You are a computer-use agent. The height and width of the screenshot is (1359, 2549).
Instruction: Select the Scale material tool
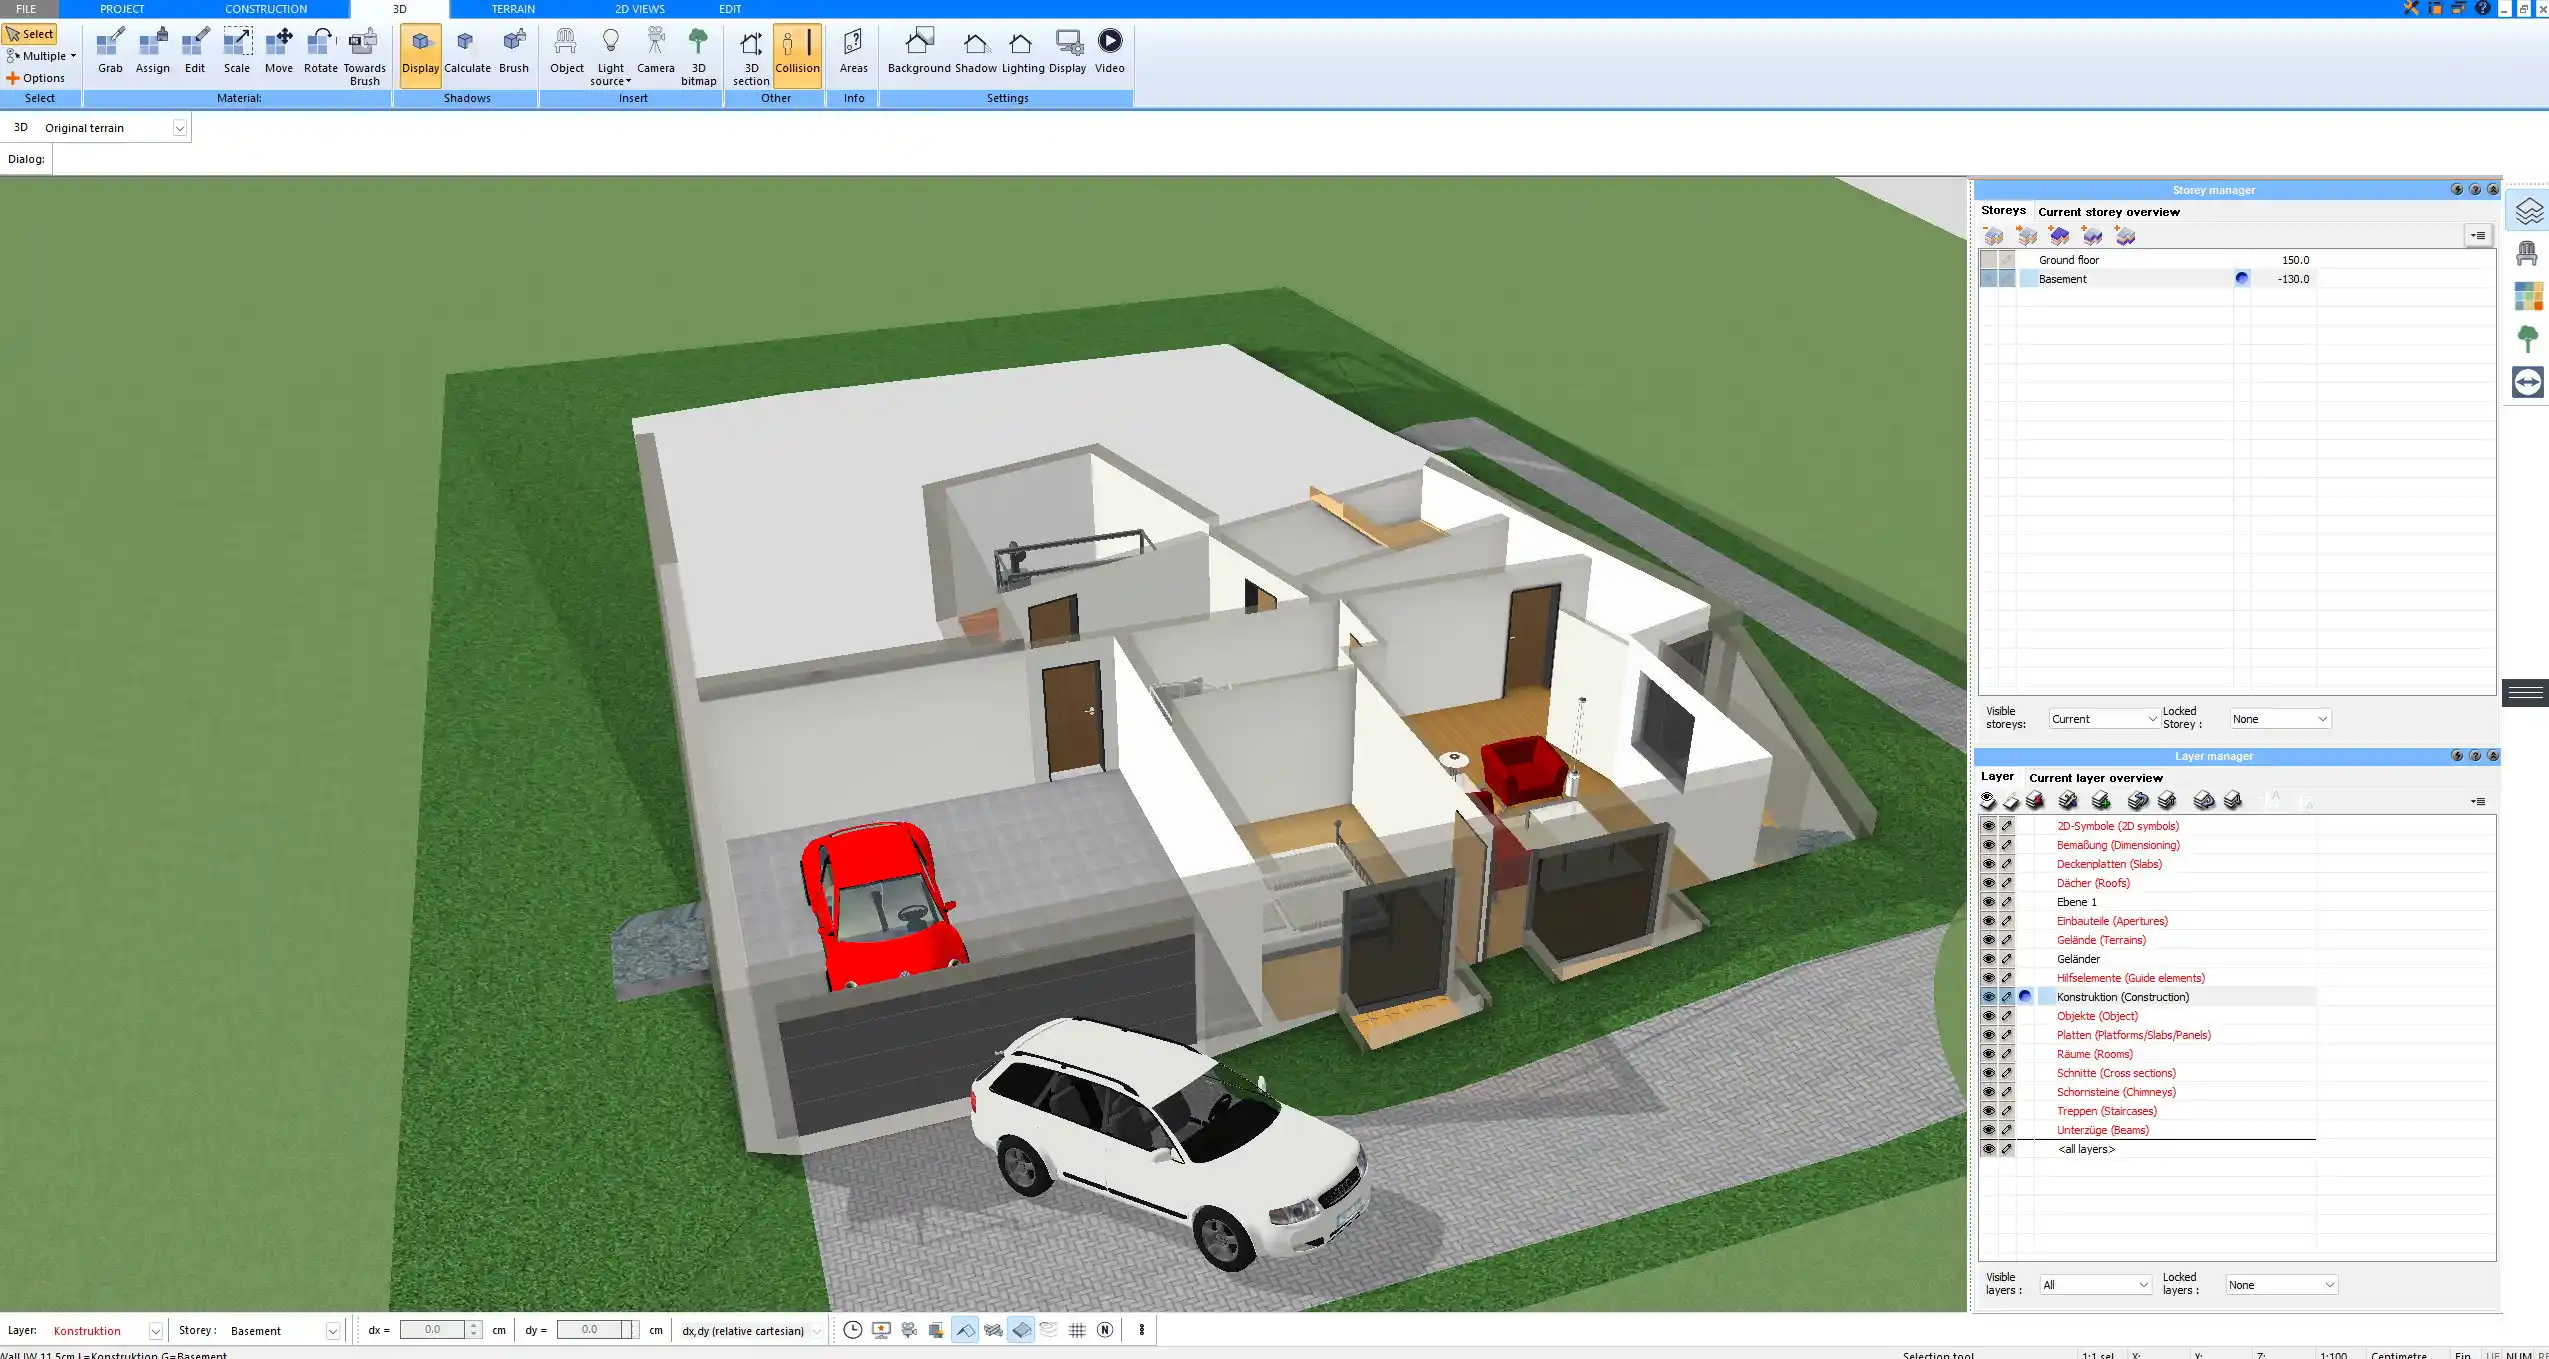237,52
